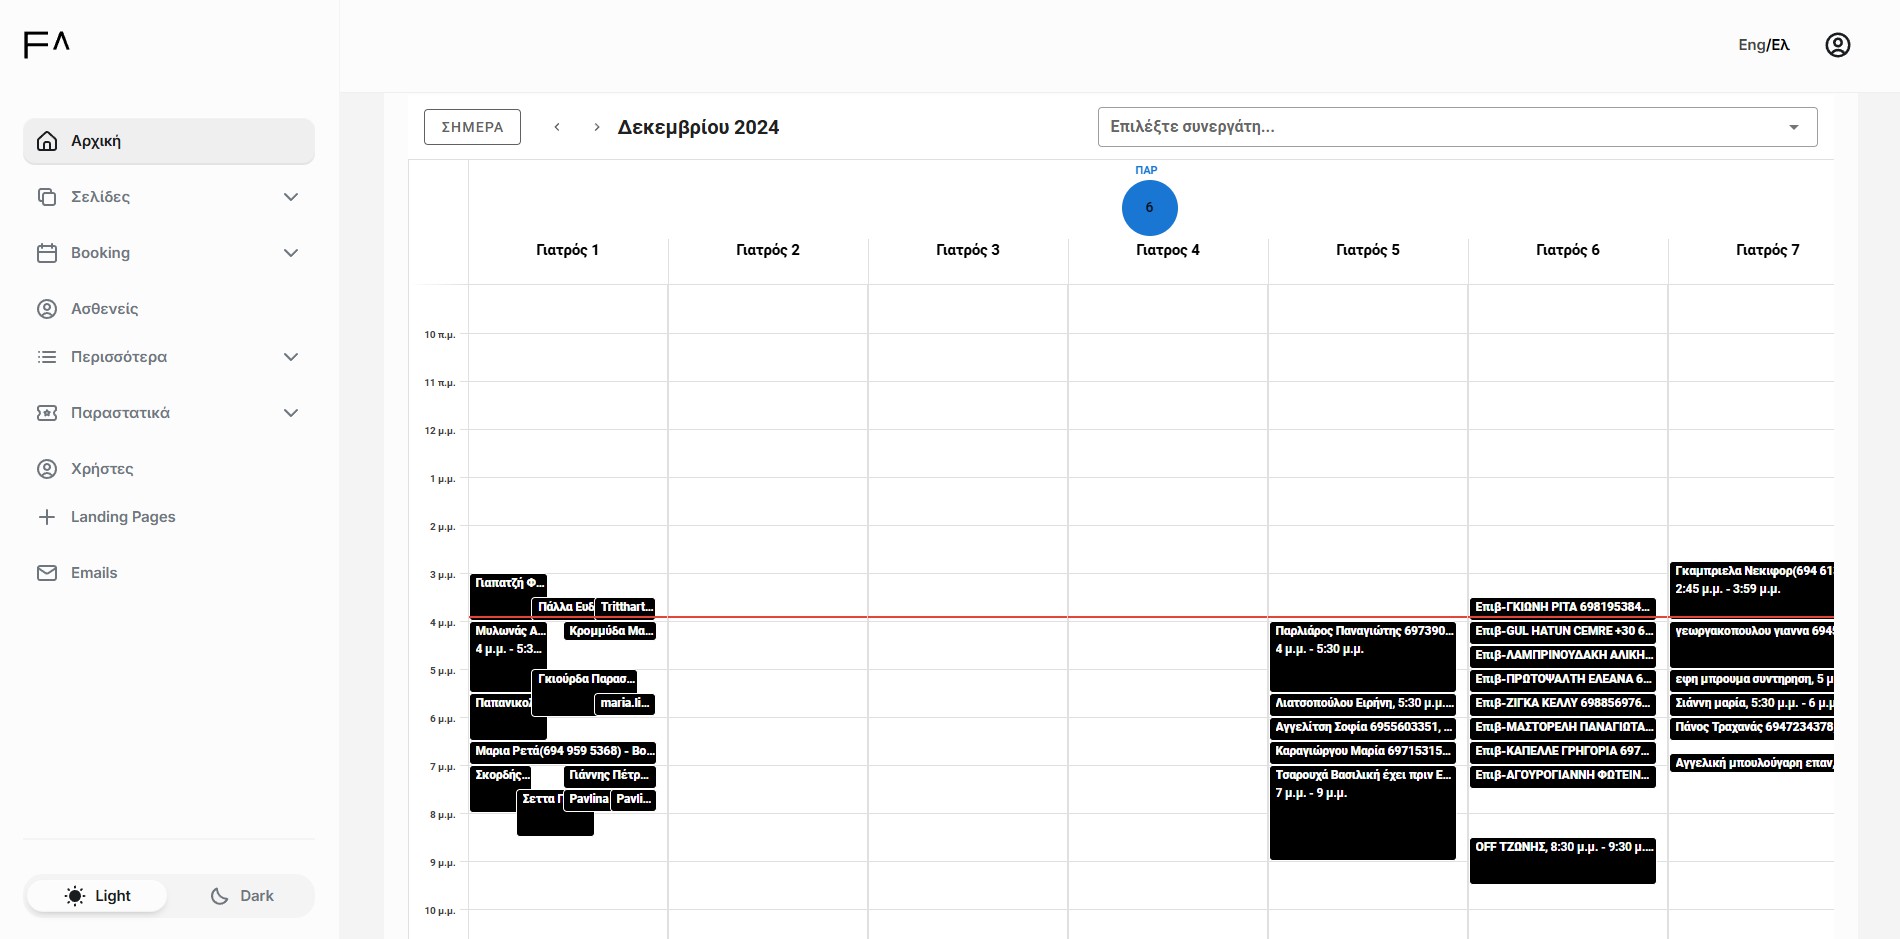
Task: Open the Επιλέξτε συνεργάτη dropdown
Action: tap(1456, 127)
